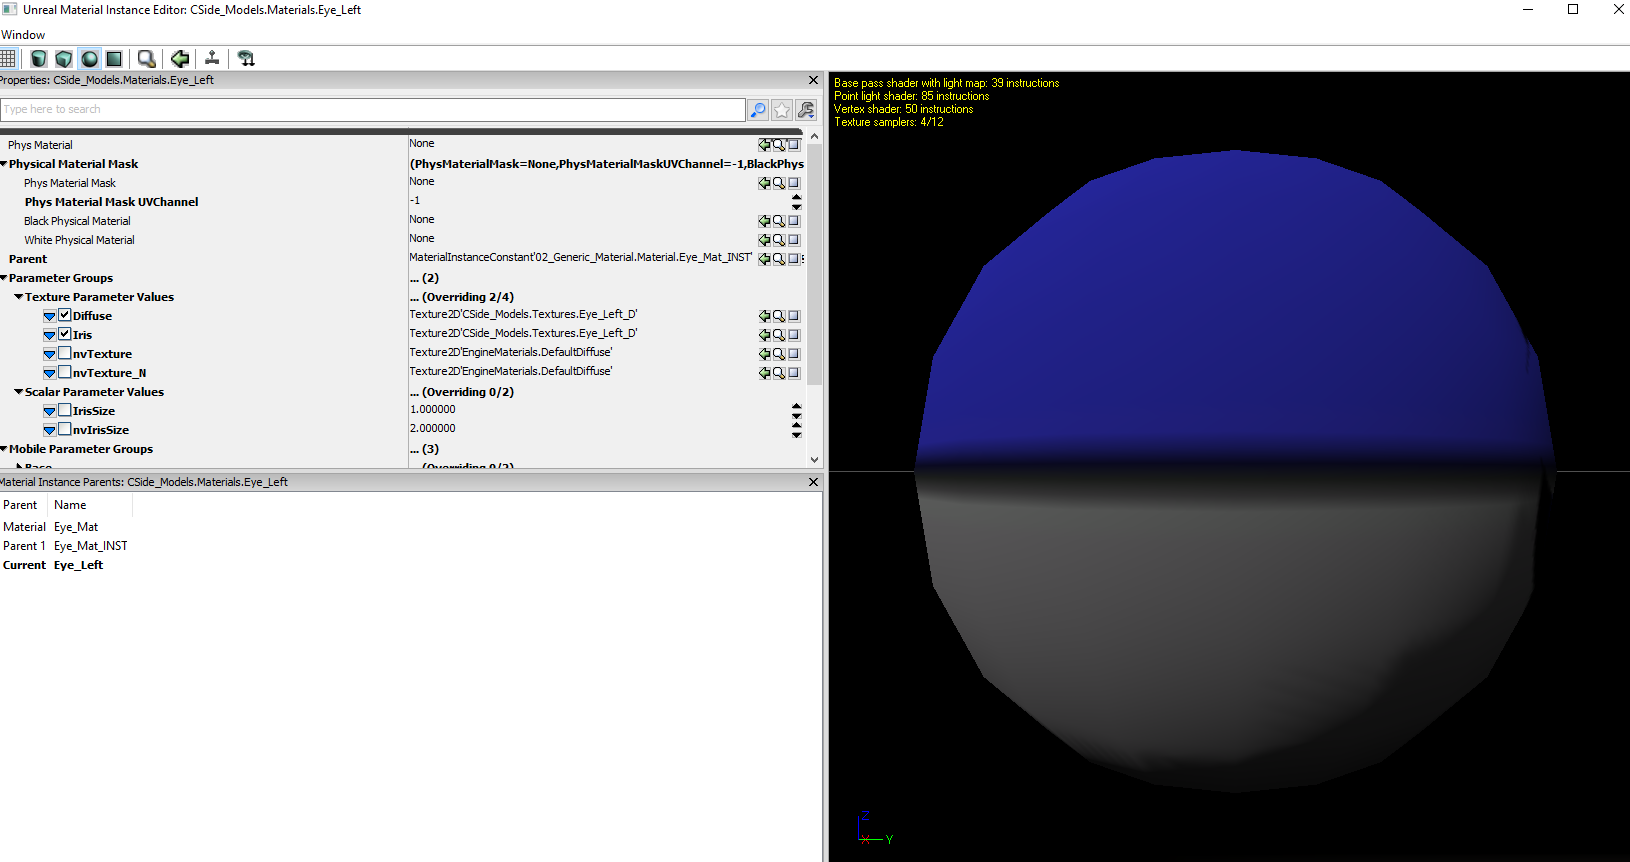Click the magnifier icon on the nvTexture row
The width and height of the screenshot is (1630, 862).
(779, 354)
